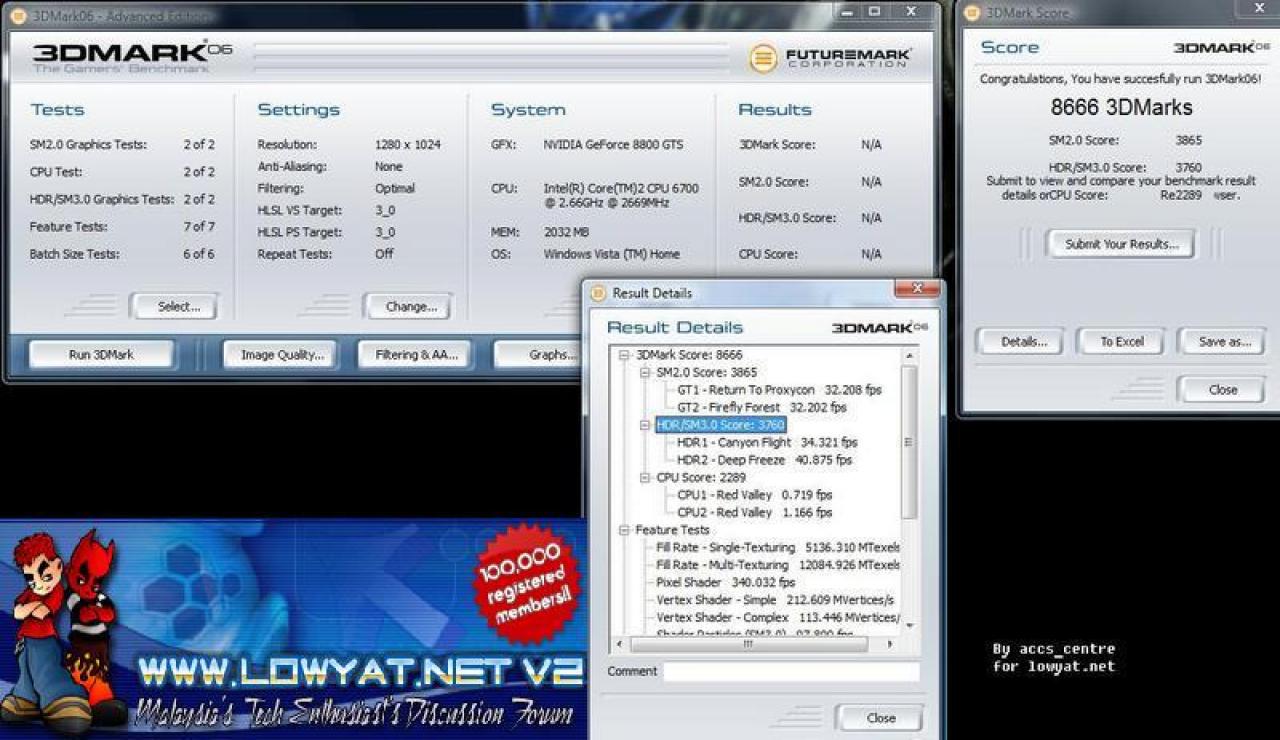Collapse the CPU Score: 2289 node
This screenshot has height=740, width=1280.
click(x=645, y=478)
